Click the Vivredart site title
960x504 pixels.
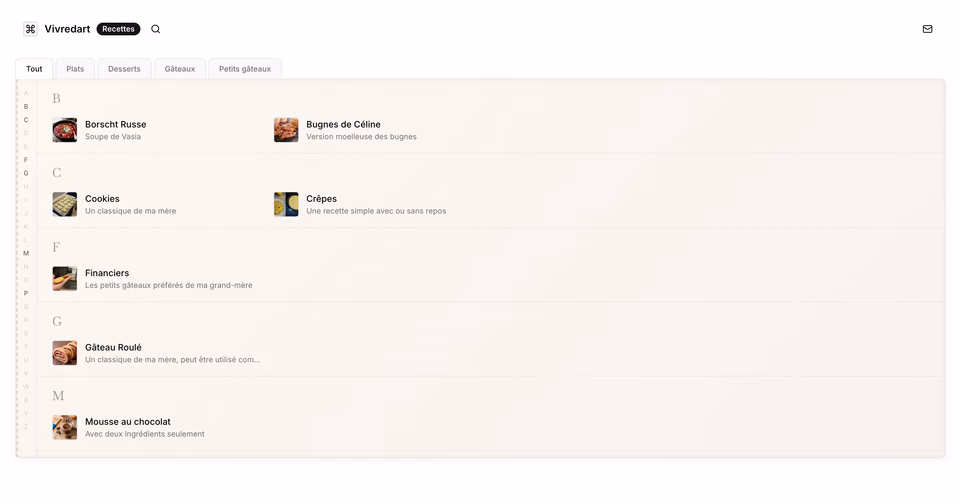tap(67, 29)
